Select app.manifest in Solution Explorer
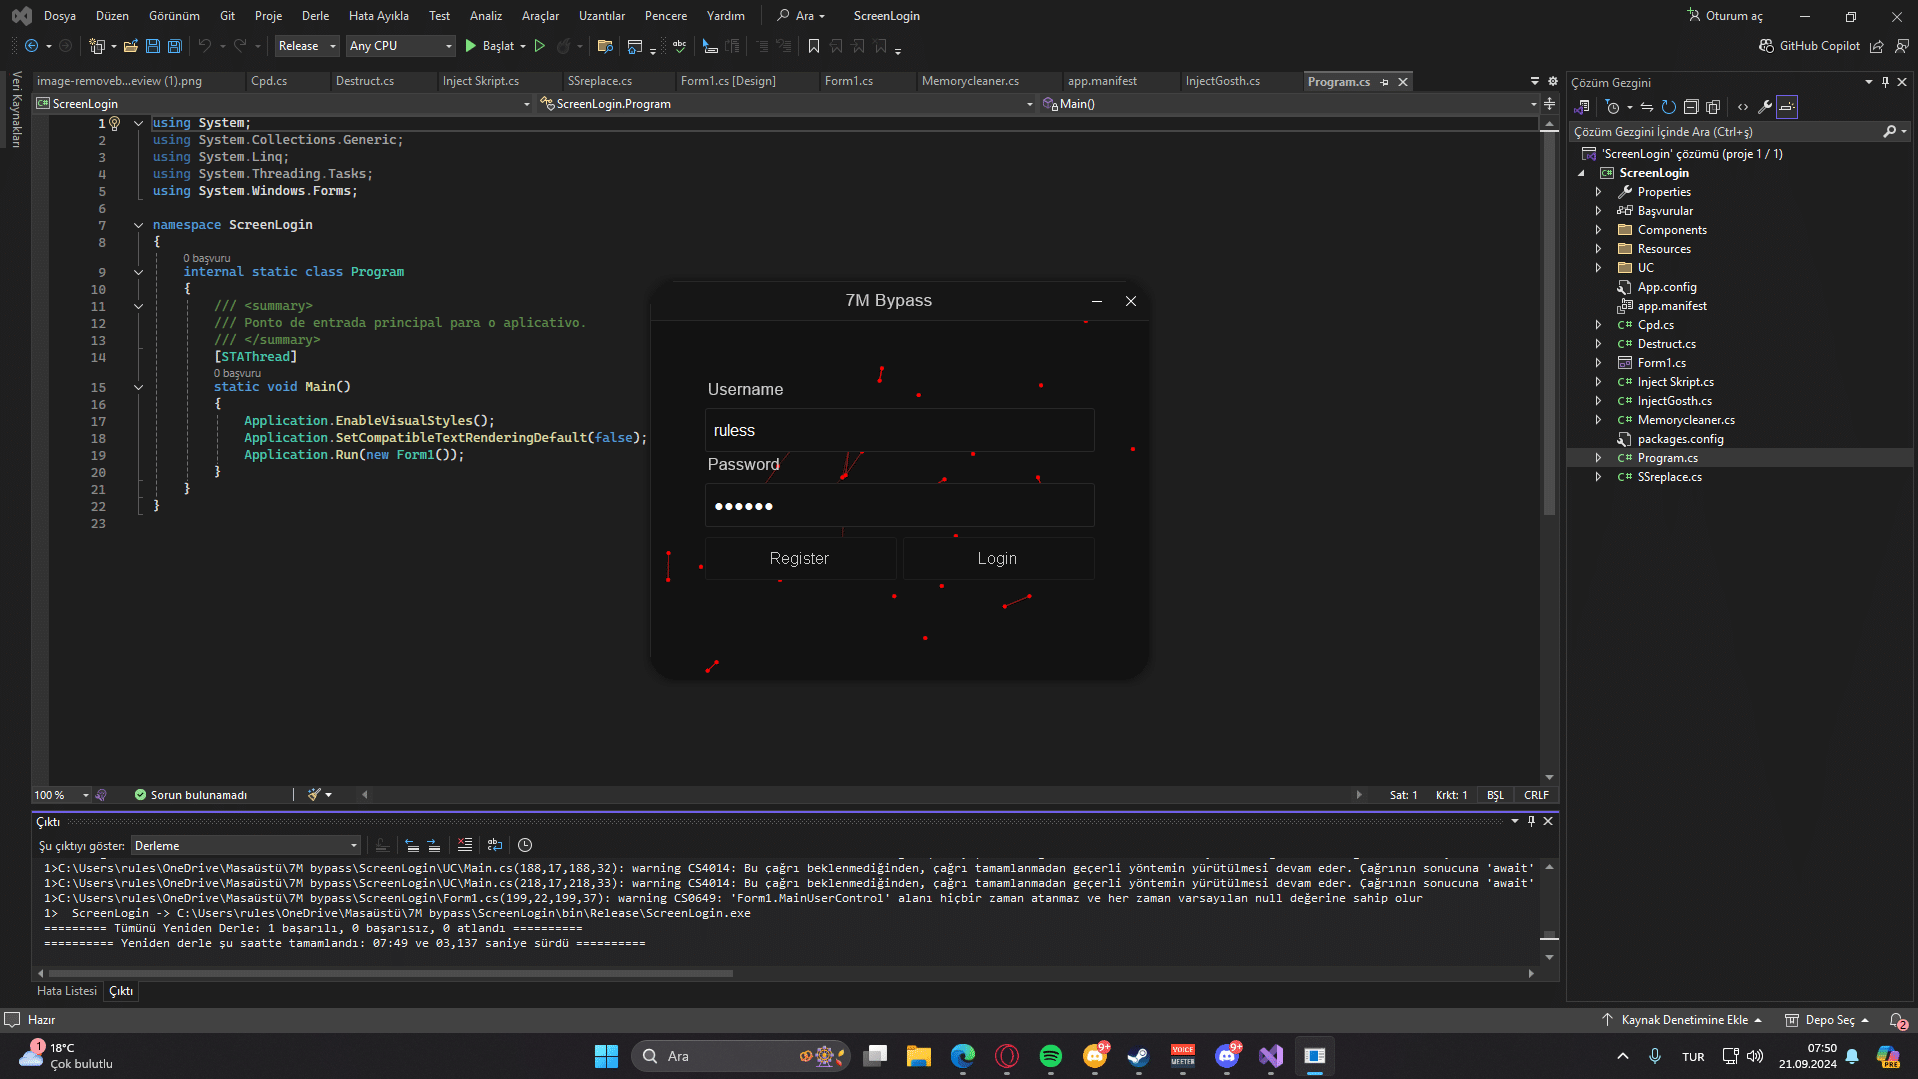 1672,306
